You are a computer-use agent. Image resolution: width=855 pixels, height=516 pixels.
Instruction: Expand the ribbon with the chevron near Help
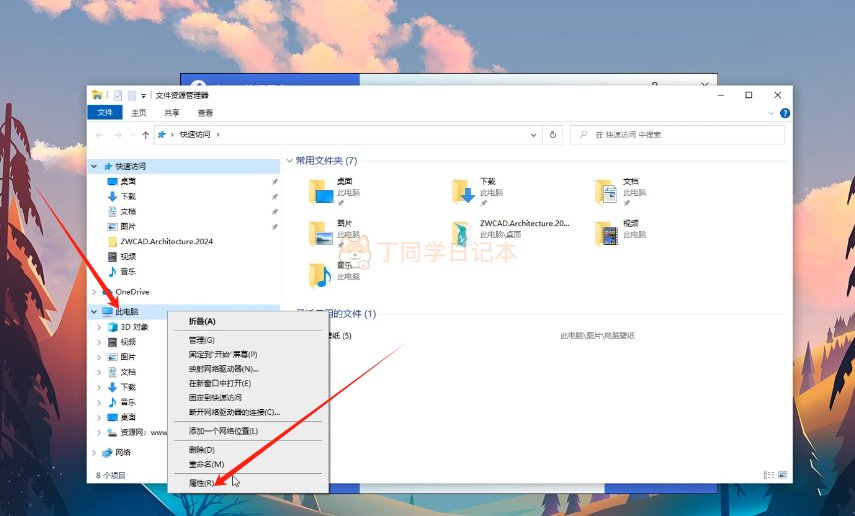click(x=771, y=113)
